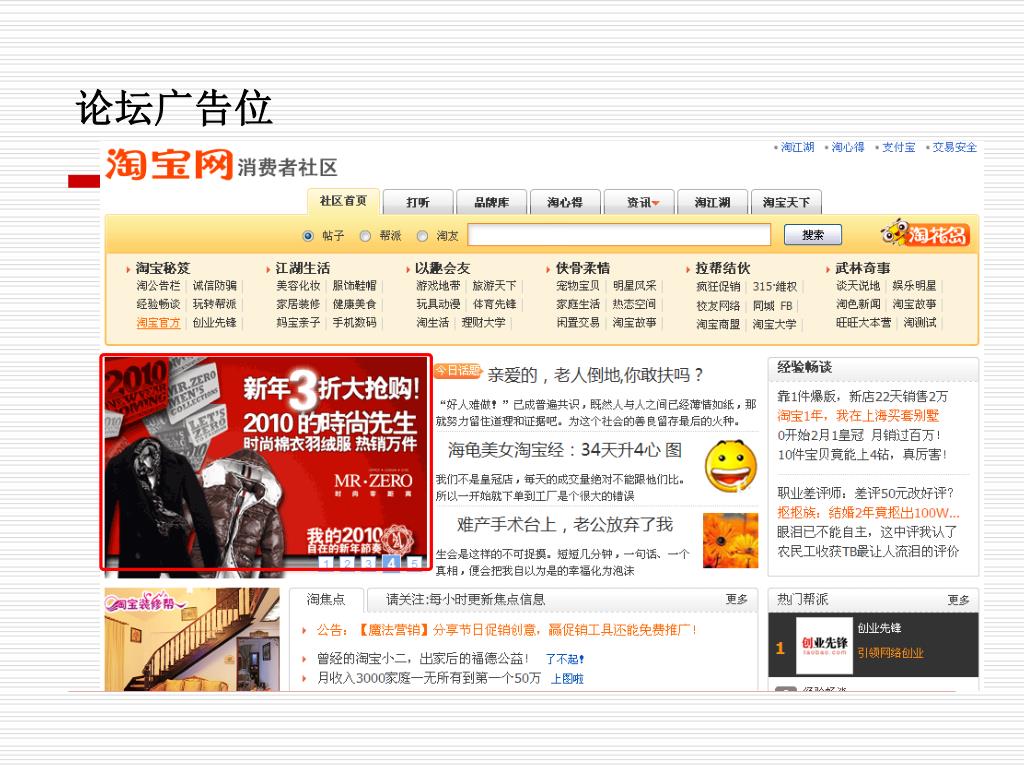Screen dimensions: 1024x768
Task: Open the 手机数码 forum link
Action: click(x=355, y=323)
